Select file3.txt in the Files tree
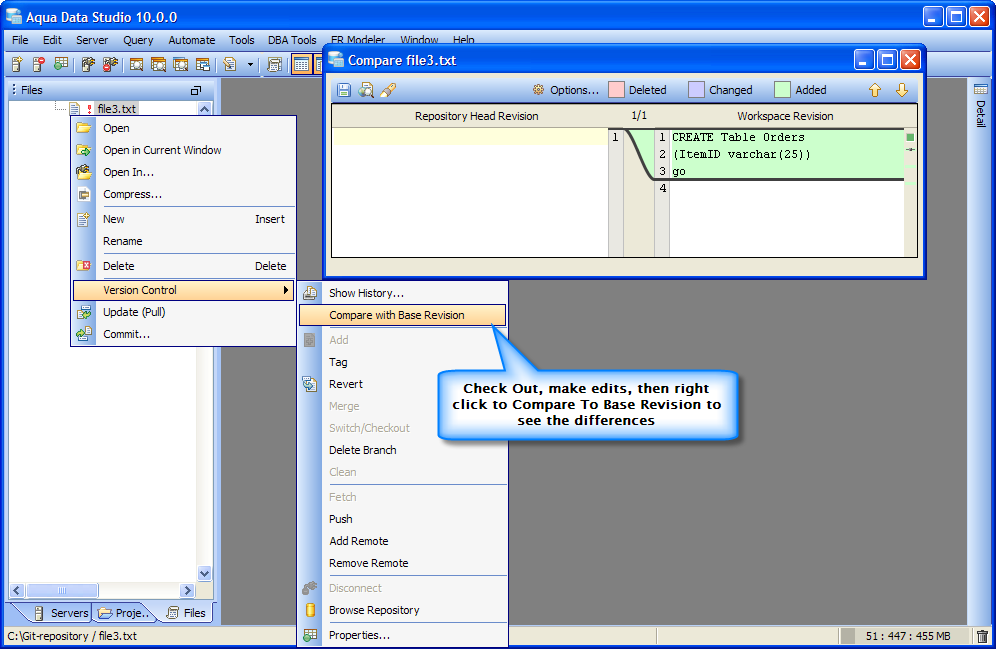The image size is (996, 649). pos(116,109)
